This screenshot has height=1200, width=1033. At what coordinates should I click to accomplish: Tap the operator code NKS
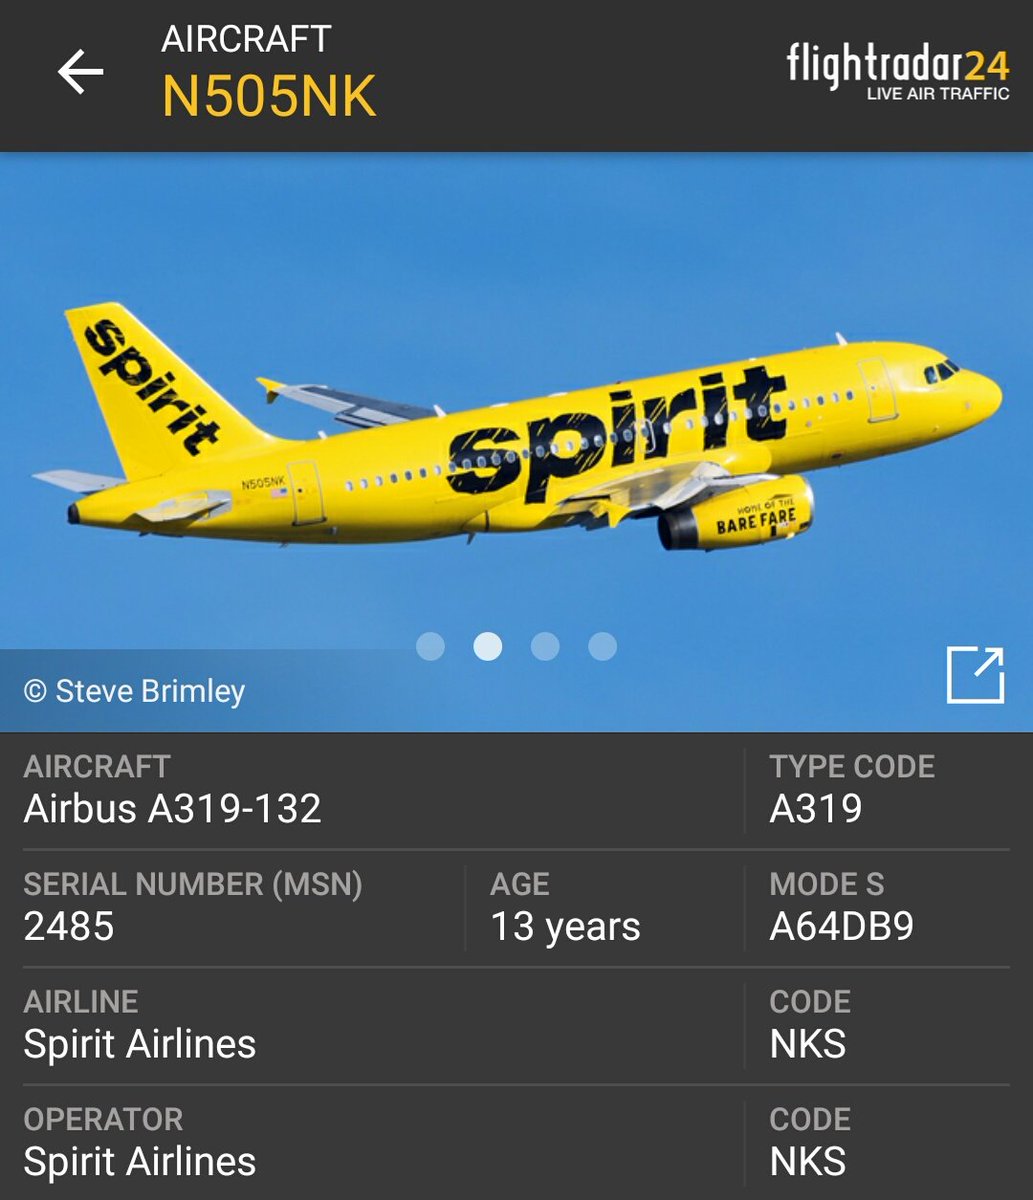[808, 1161]
